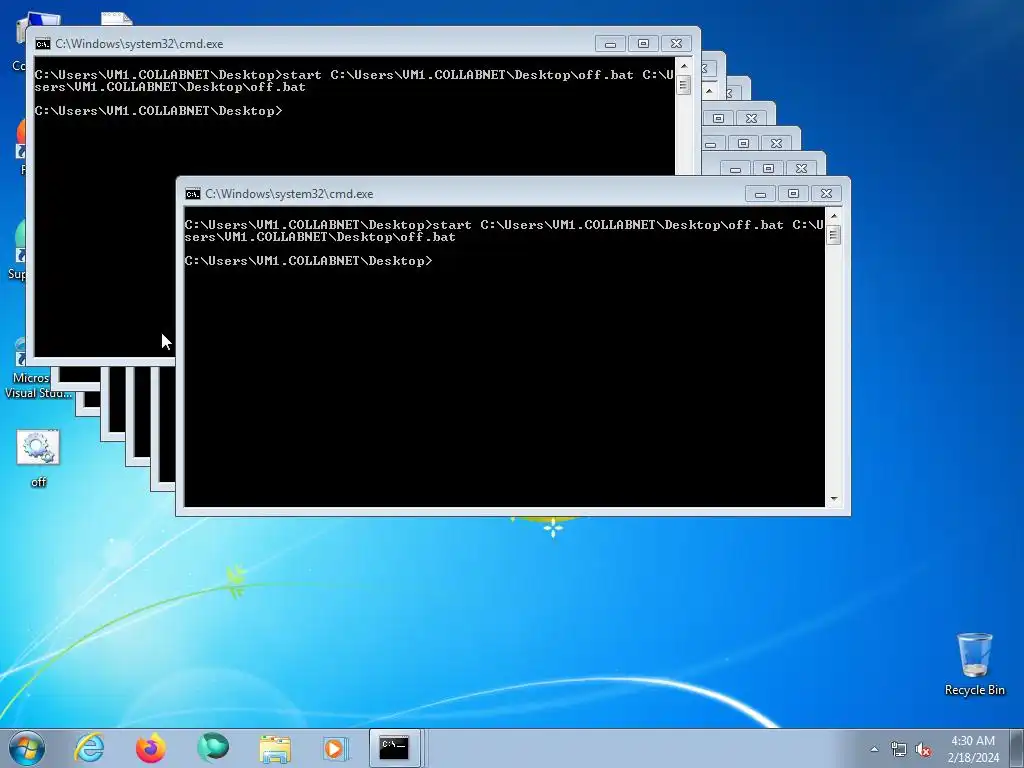
Task: Maximize the front cmd.exe window
Action: click(x=793, y=194)
